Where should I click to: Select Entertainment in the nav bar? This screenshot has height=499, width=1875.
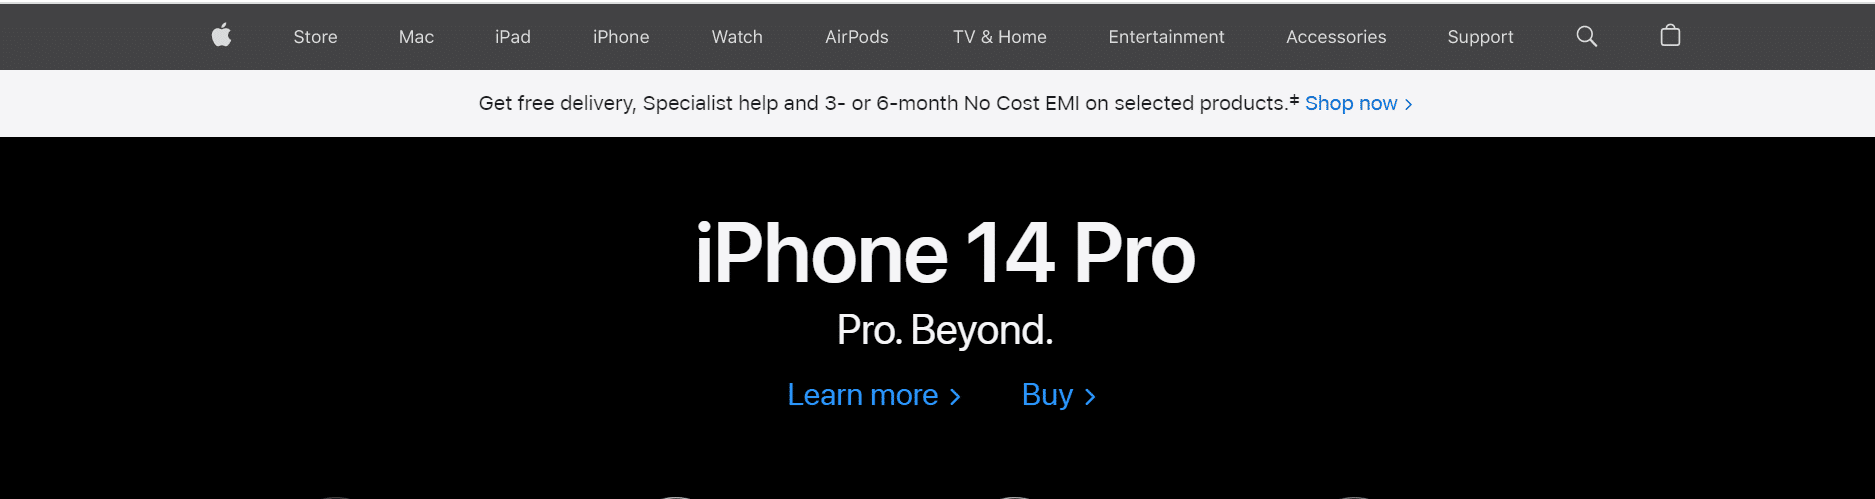[1166, 37]
